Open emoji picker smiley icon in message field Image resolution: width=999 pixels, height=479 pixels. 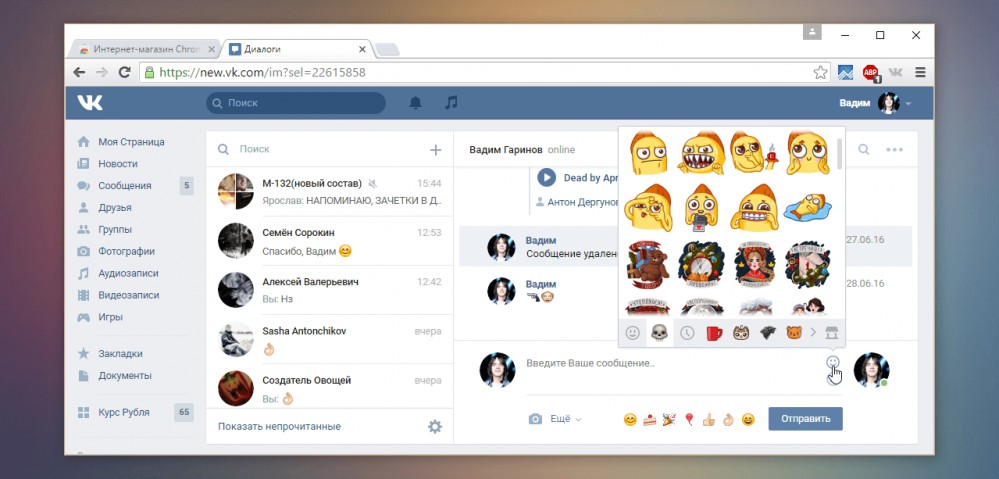click(x=833, y=362)
